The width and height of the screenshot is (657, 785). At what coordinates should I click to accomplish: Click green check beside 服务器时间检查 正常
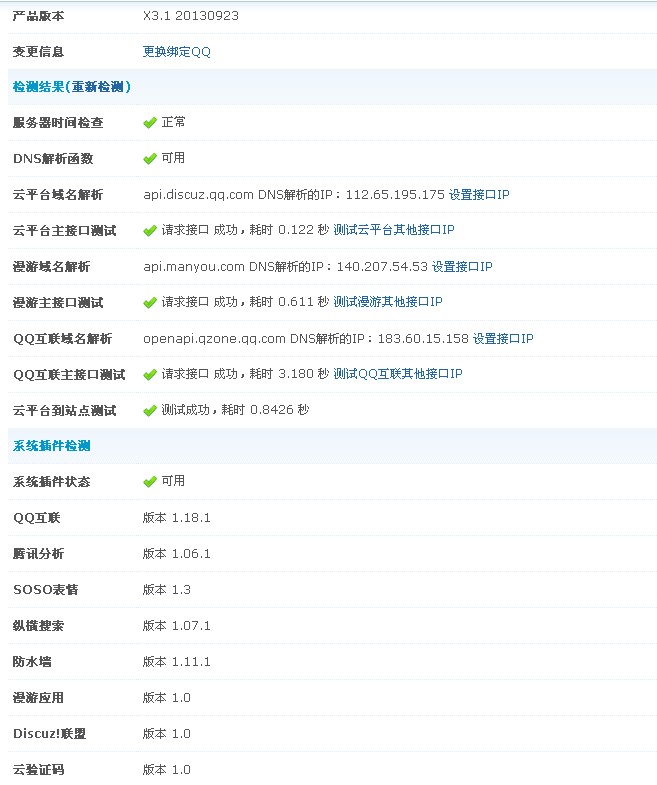coord(150,123)
